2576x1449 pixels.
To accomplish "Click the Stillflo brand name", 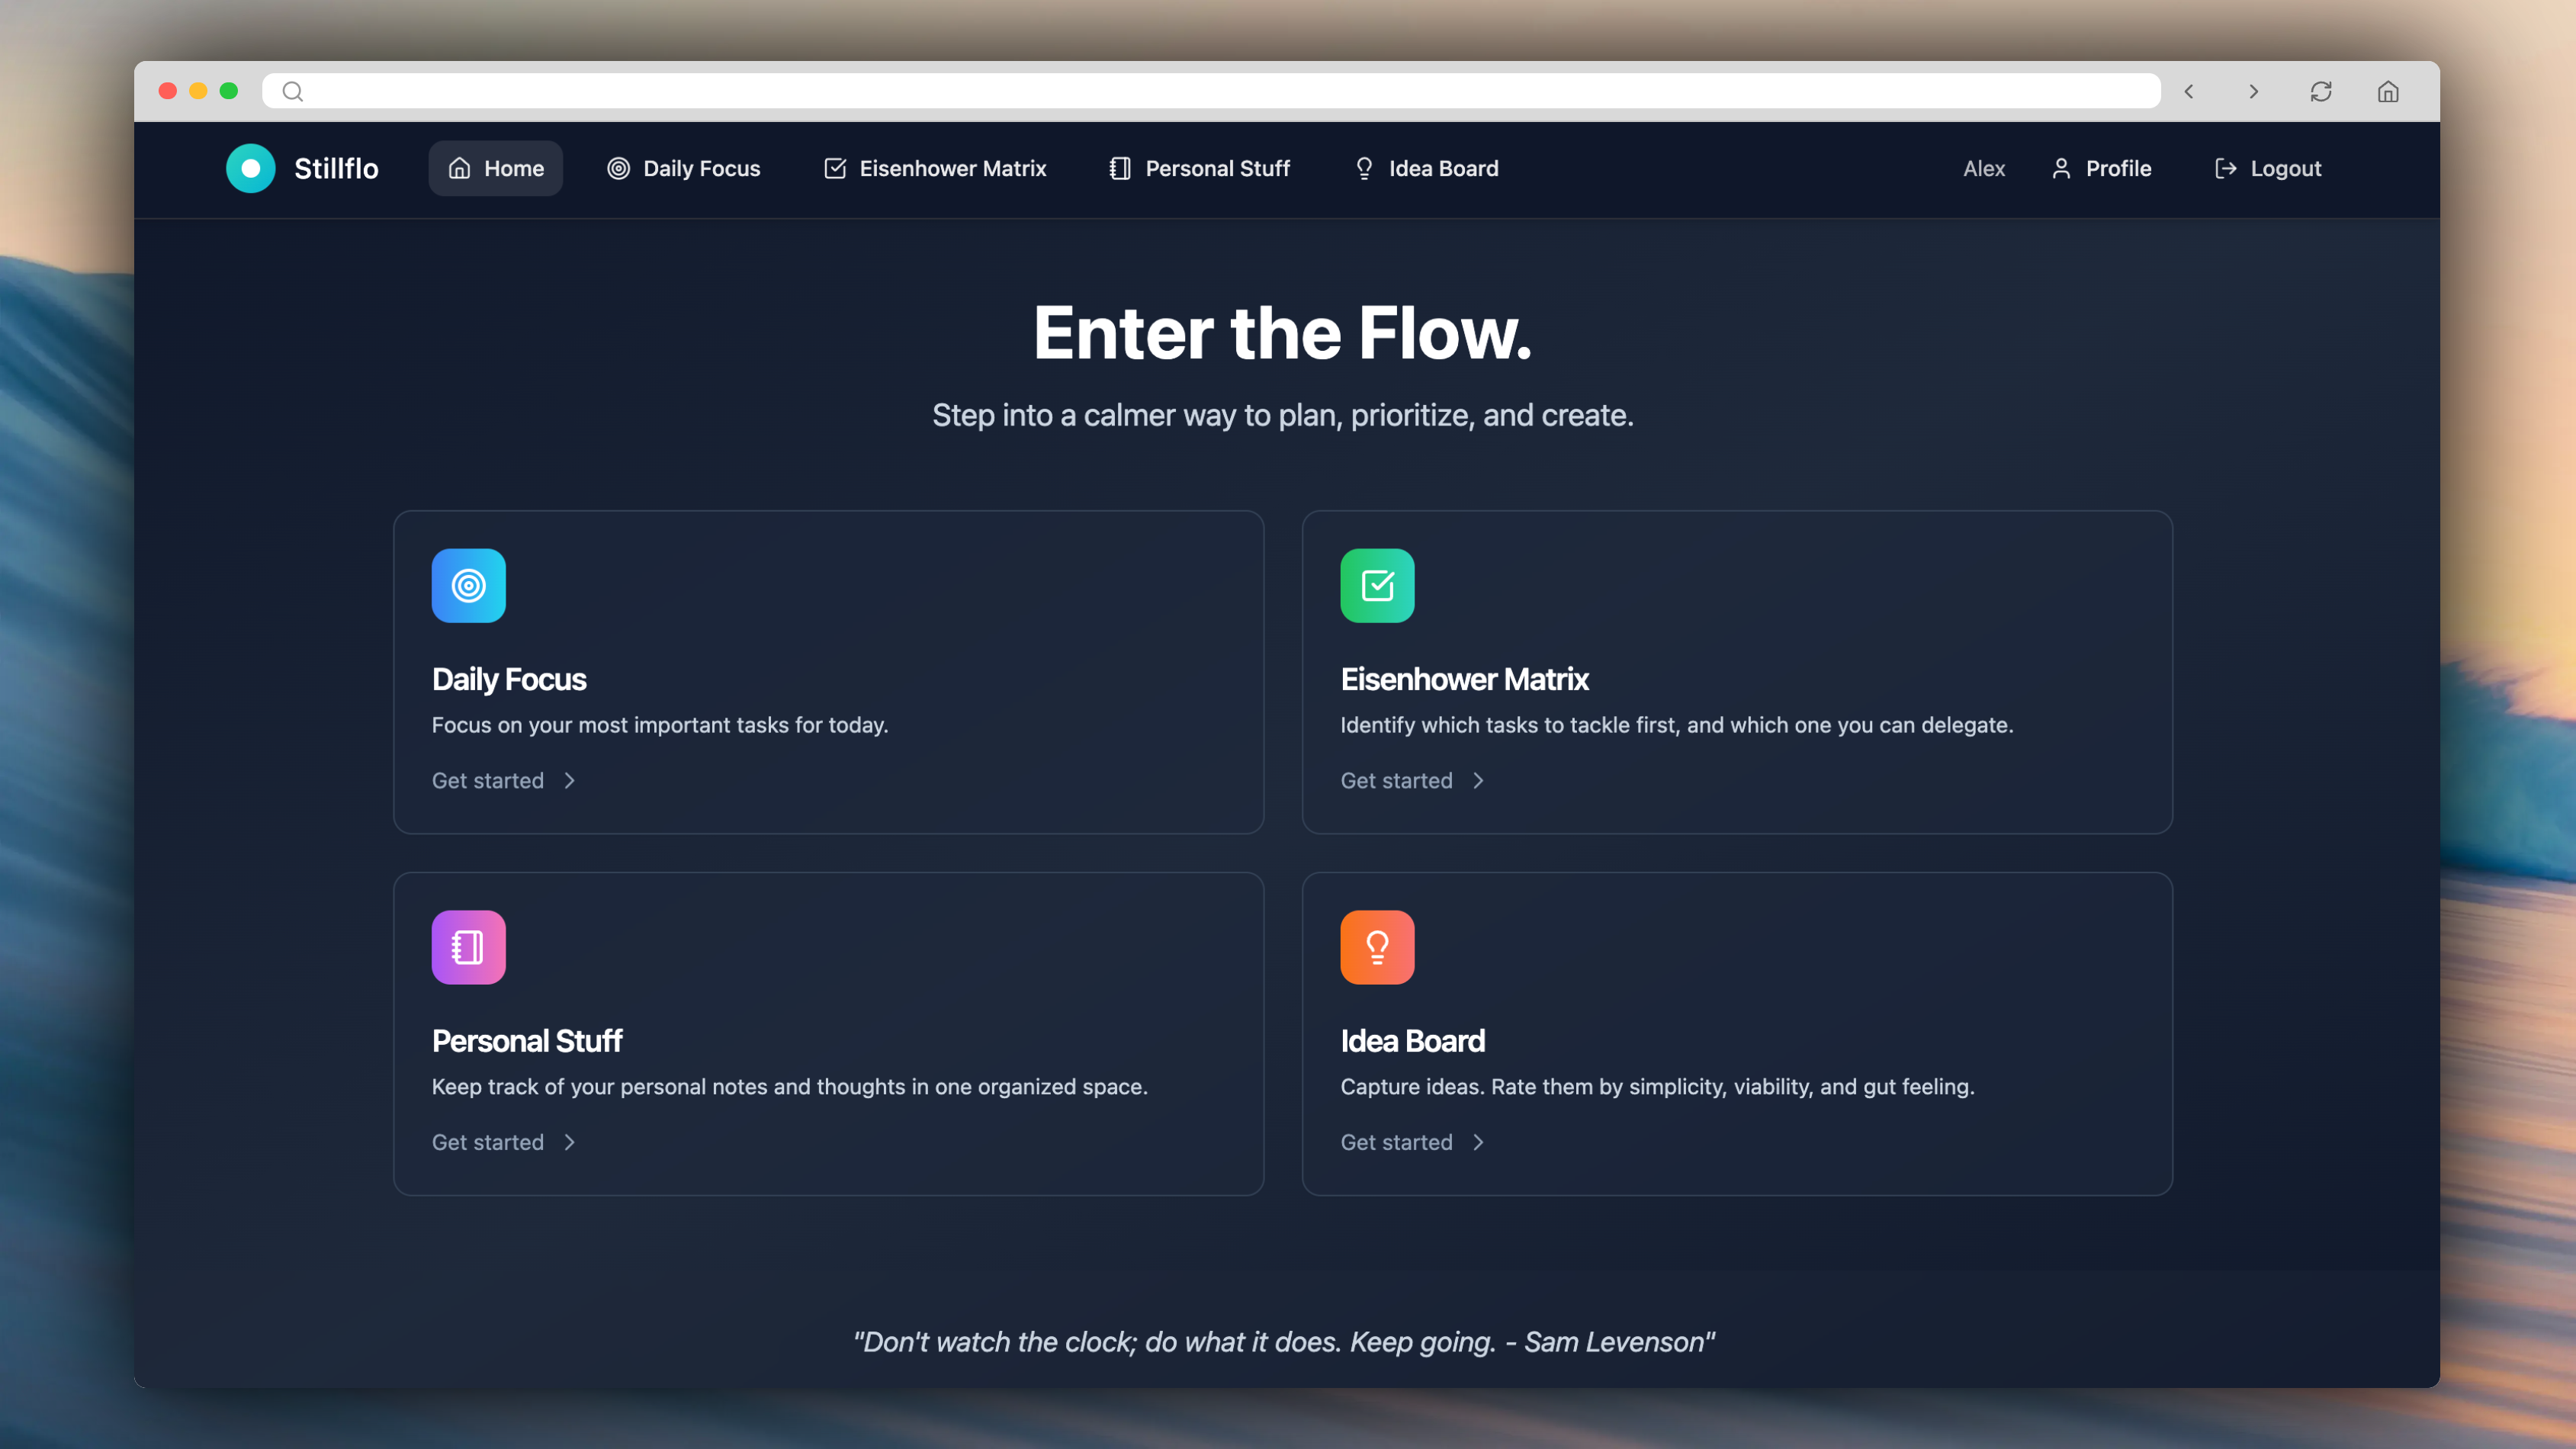I will [x=336, y=168].
